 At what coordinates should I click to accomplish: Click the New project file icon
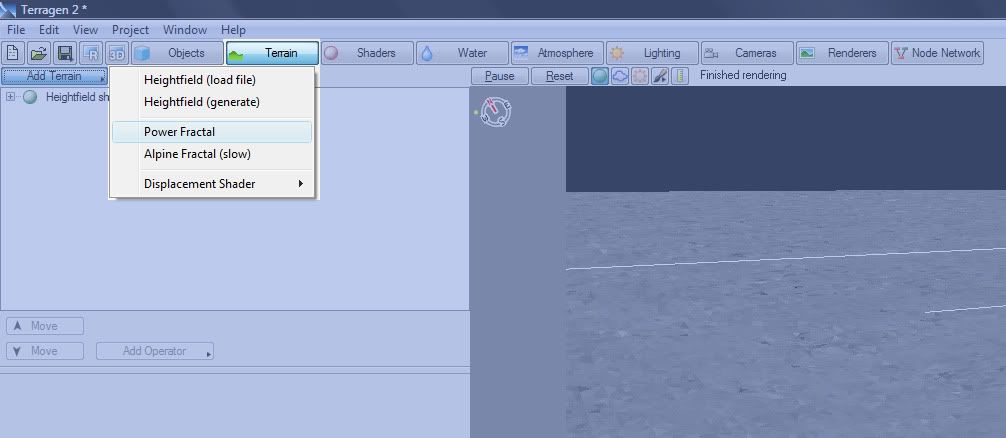tap(14, 53)
